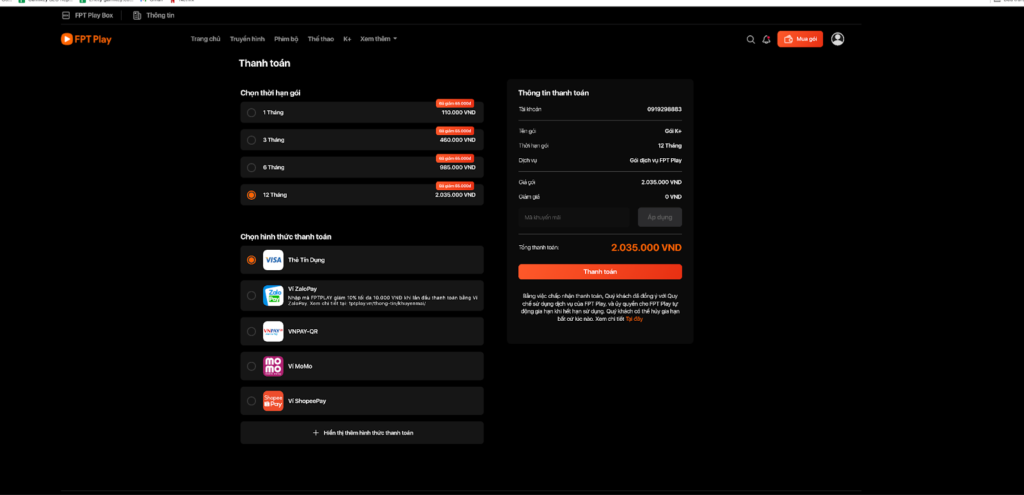Click the VNPAY-QR logo
Image resolution: width=1024 pixels, height=495 pixels.
point(273,331)
